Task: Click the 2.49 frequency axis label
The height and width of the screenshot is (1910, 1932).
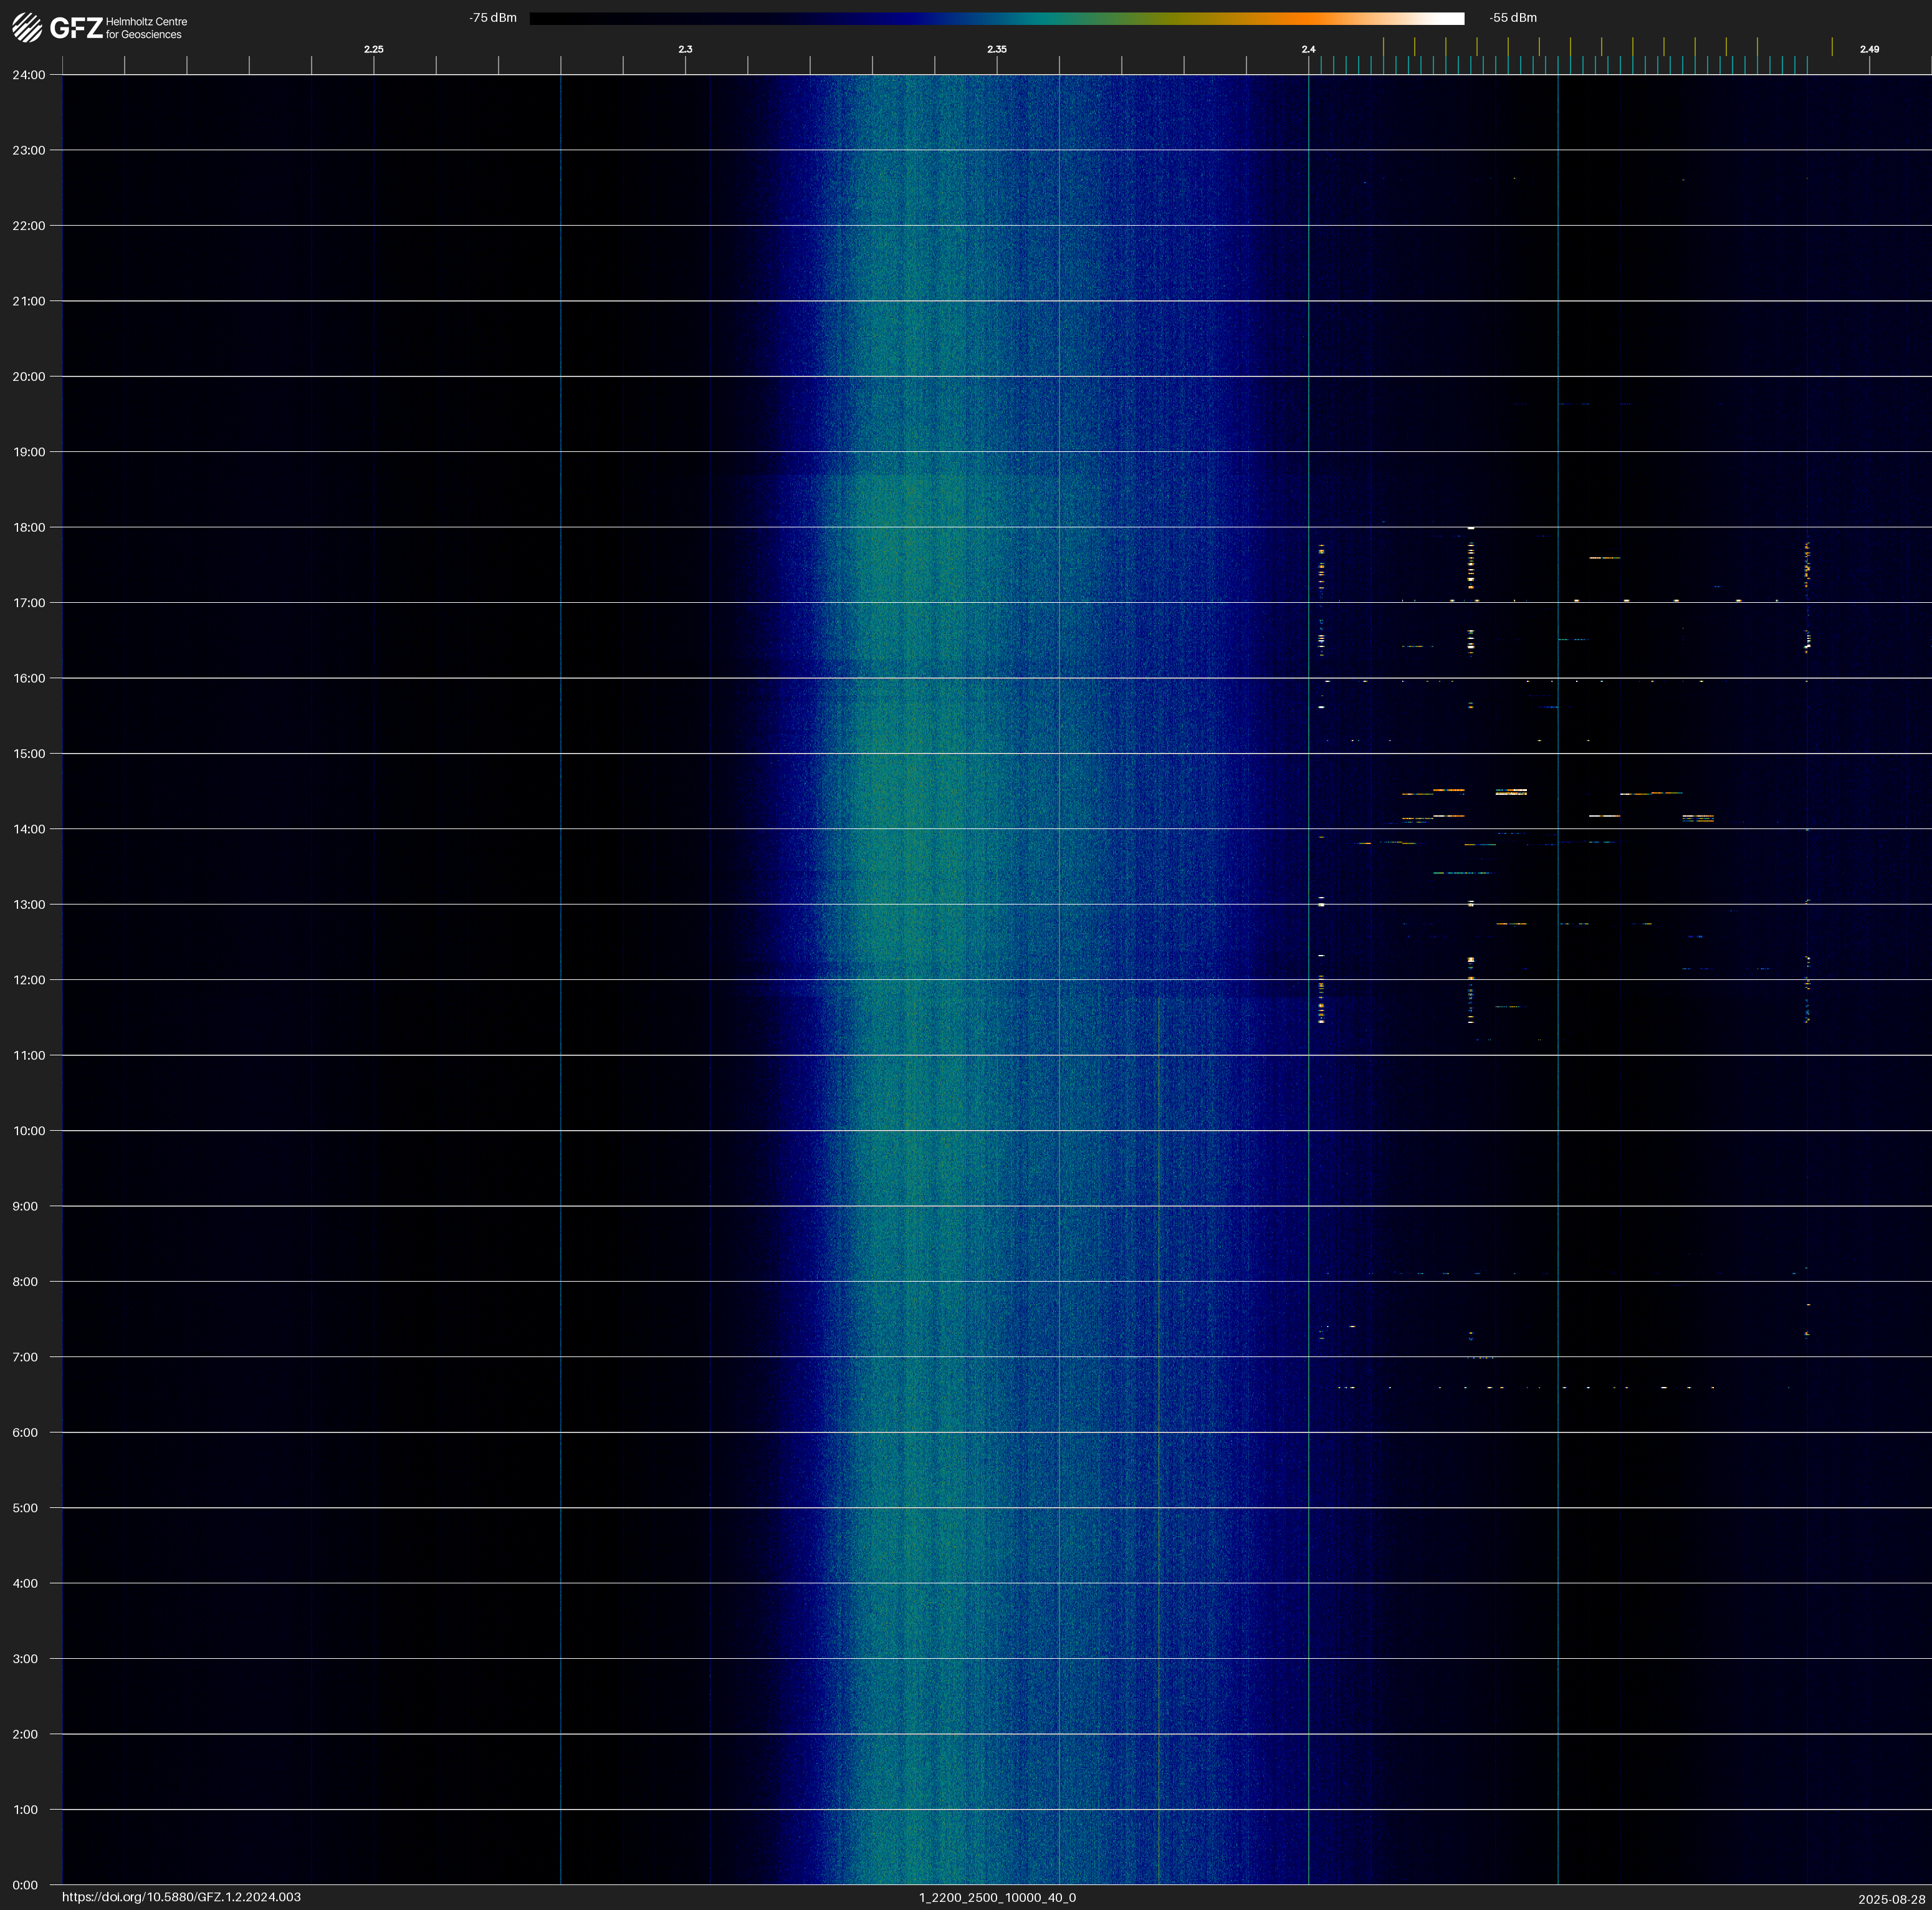Action: pyautogui.click(x=1869, y=49)
